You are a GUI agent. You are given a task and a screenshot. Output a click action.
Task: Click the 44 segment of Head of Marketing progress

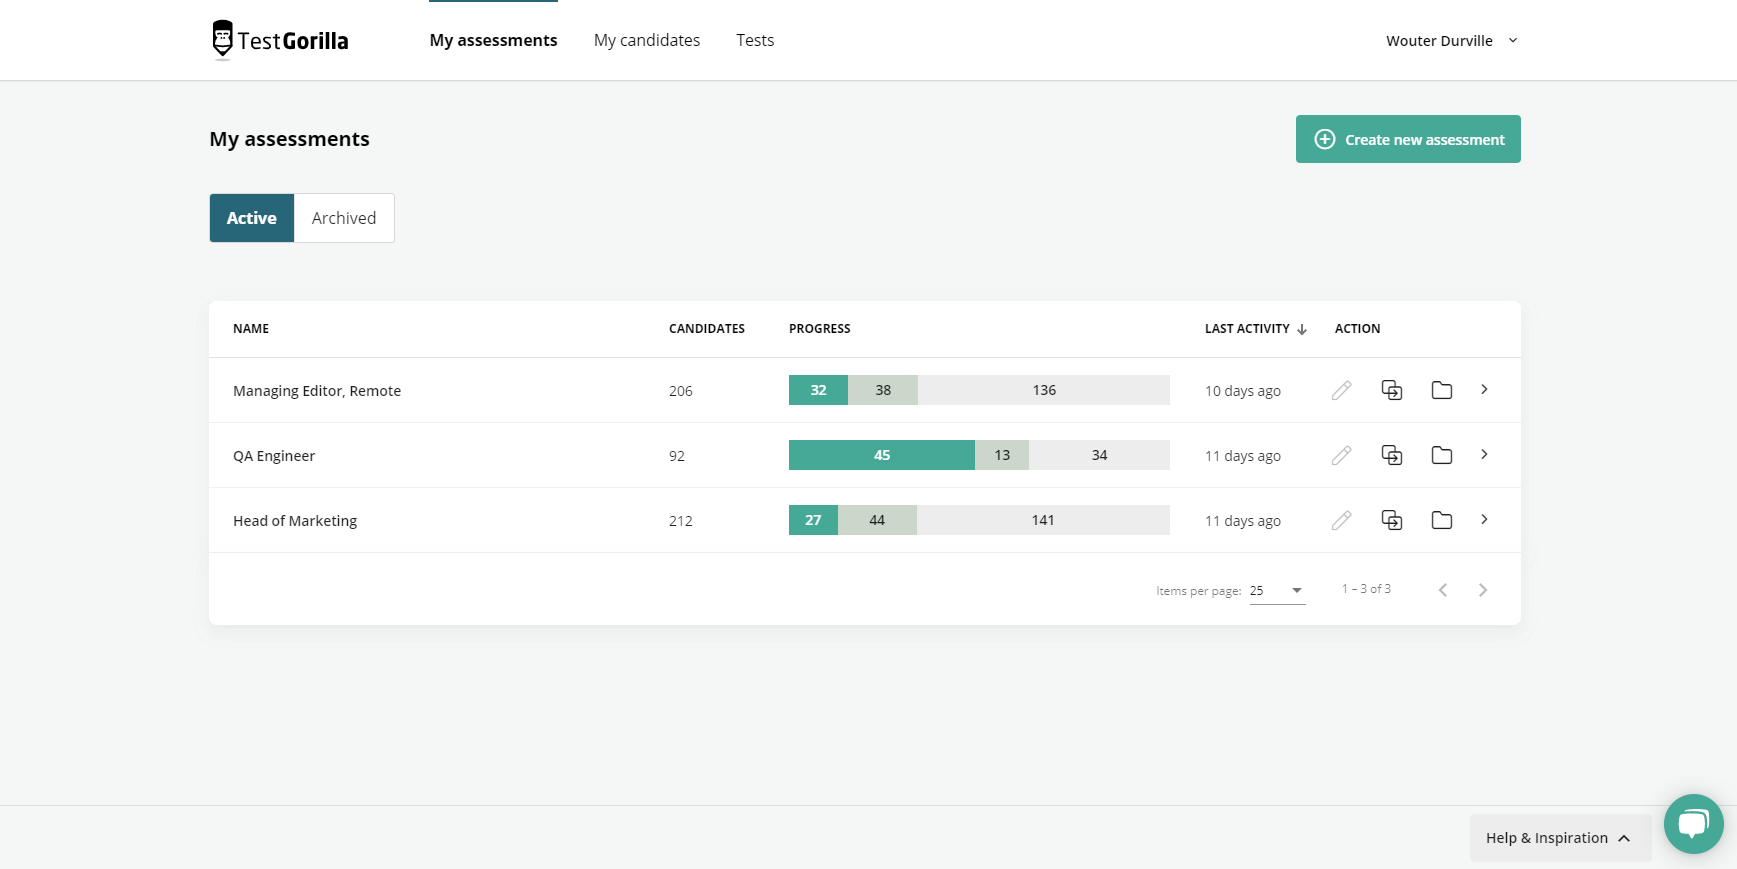pyautogui.click(x=877, y=520)
